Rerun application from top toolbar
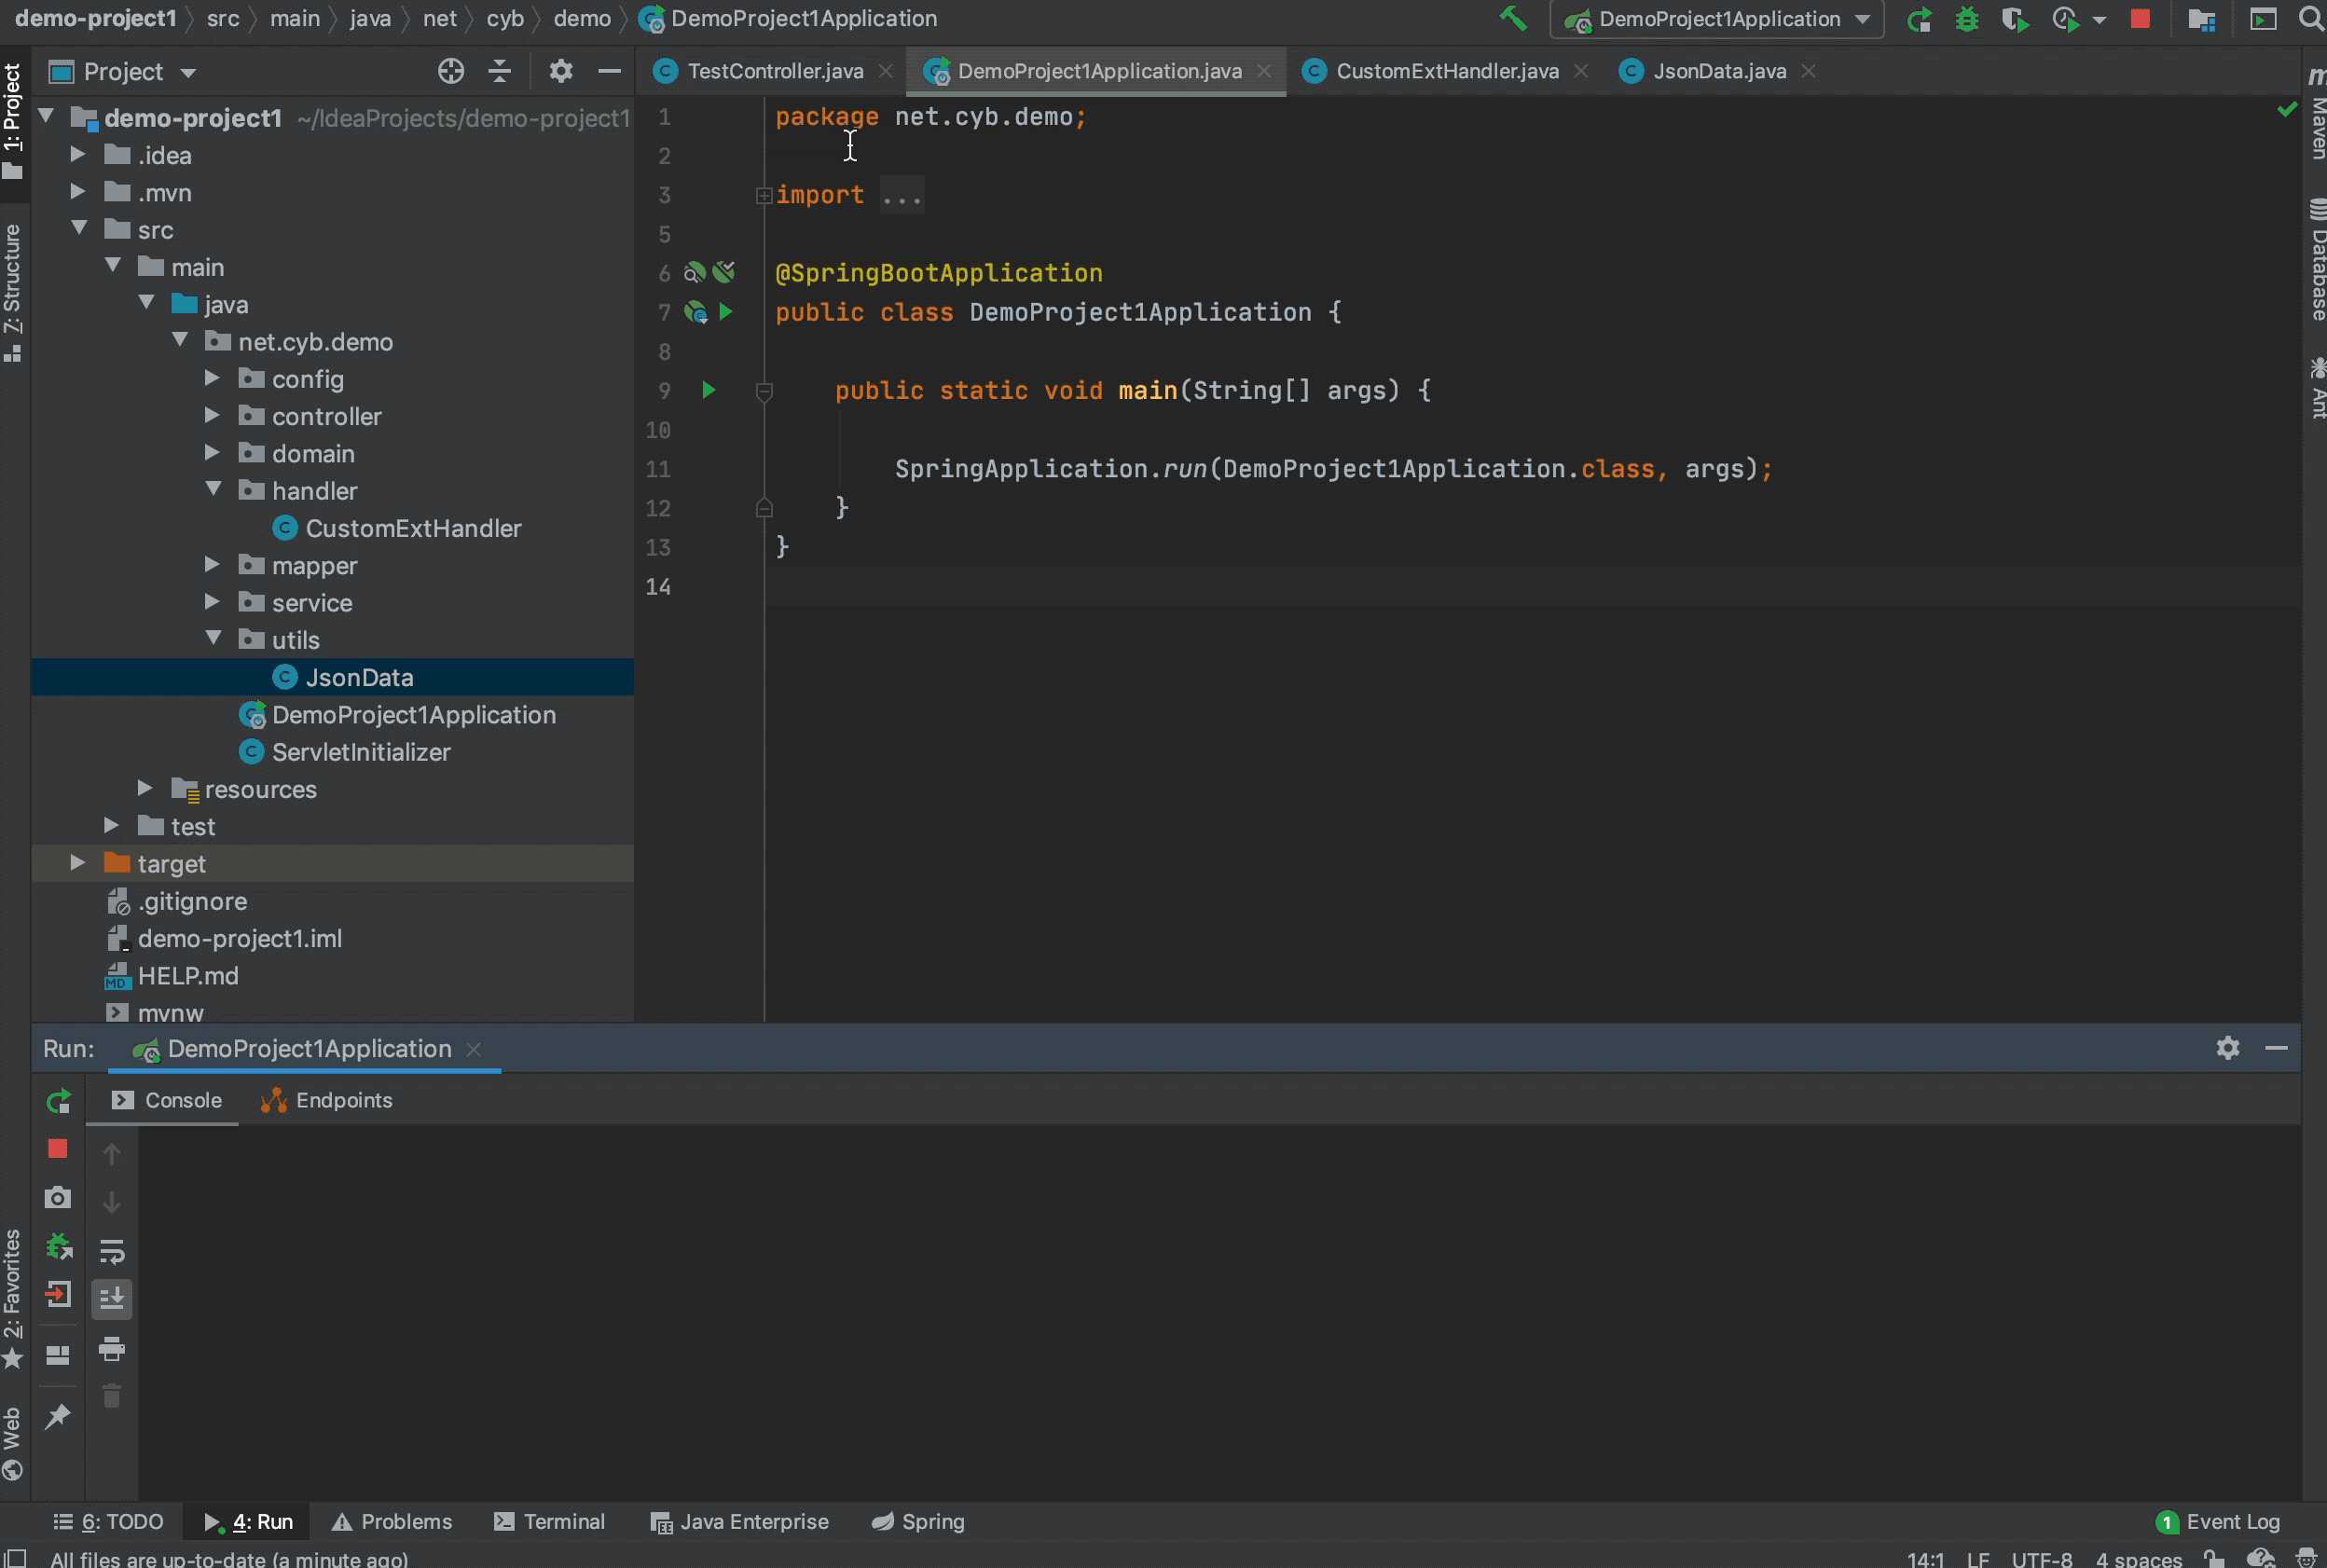2327x1568 pixels. pos(1918,19)
